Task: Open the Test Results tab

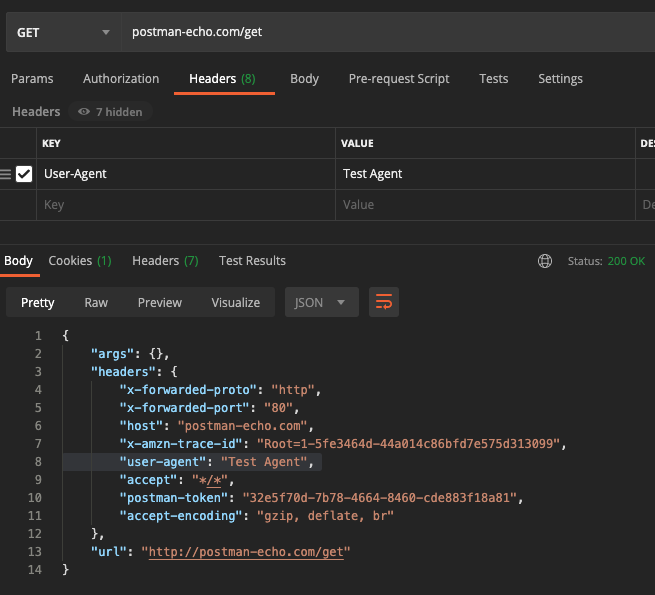Action: tap(252, 261)
